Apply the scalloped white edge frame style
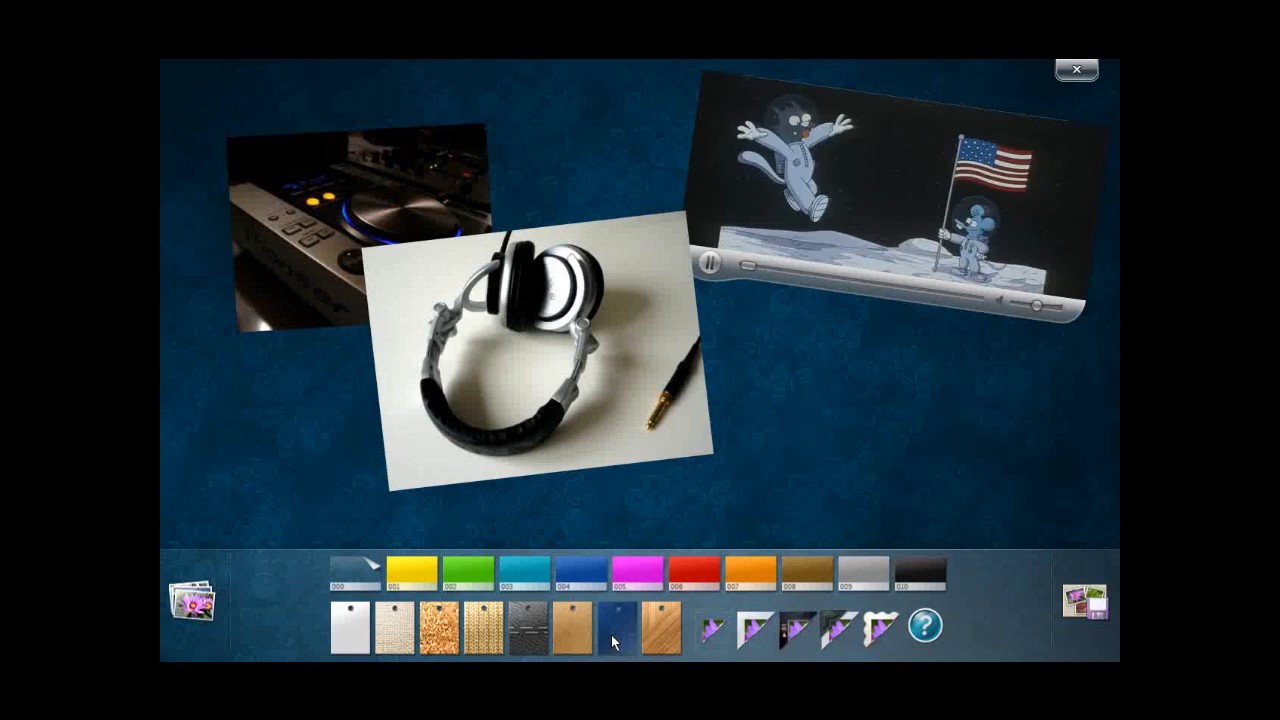1280x720 pixels. (x=881, y=630)
